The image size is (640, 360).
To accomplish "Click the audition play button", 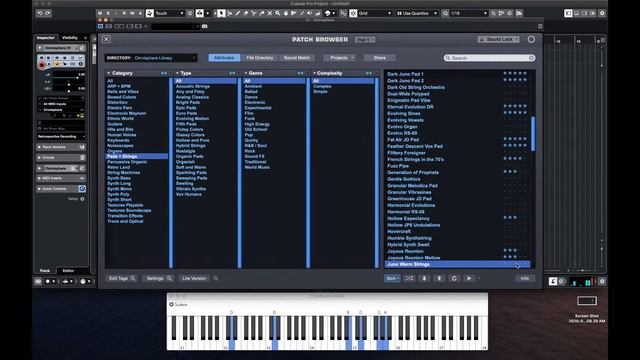I will click(x=469, y=278).
